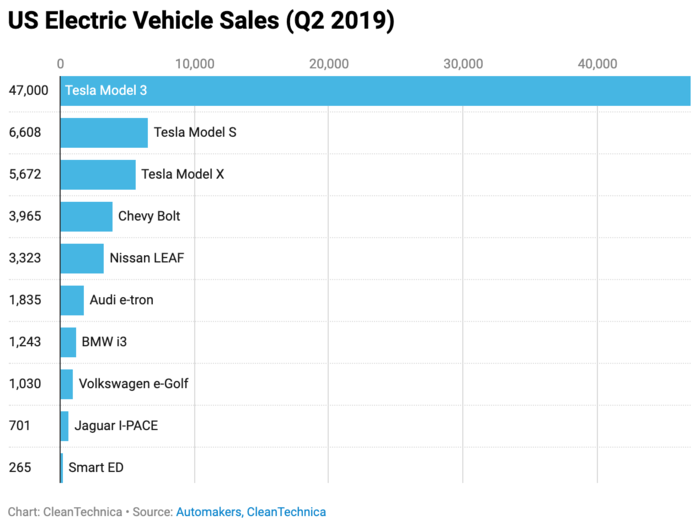Select the Volkswagen e-Golf label
Viewport: 700px width, 526px height.
pos(133,384)
